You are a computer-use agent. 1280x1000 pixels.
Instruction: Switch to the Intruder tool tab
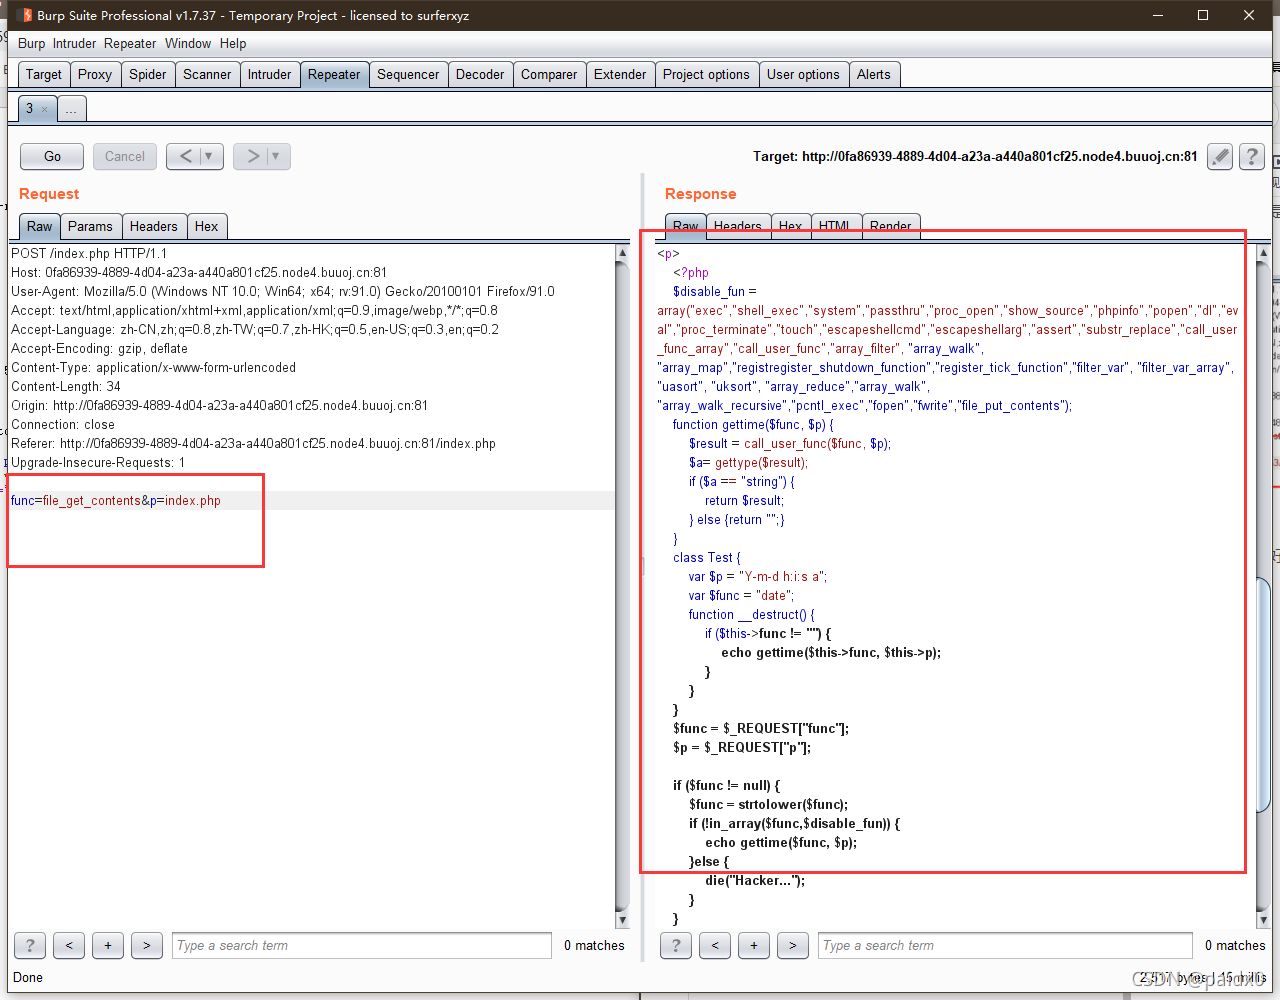[x=270, y=74]
